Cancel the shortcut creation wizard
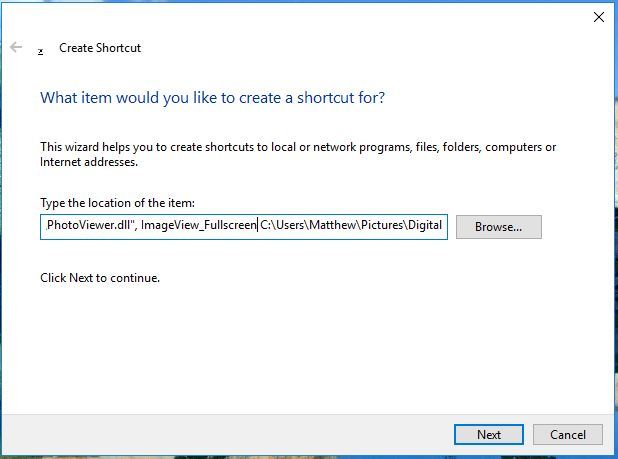Screen dimensions: 618x459 coord(567,434)
